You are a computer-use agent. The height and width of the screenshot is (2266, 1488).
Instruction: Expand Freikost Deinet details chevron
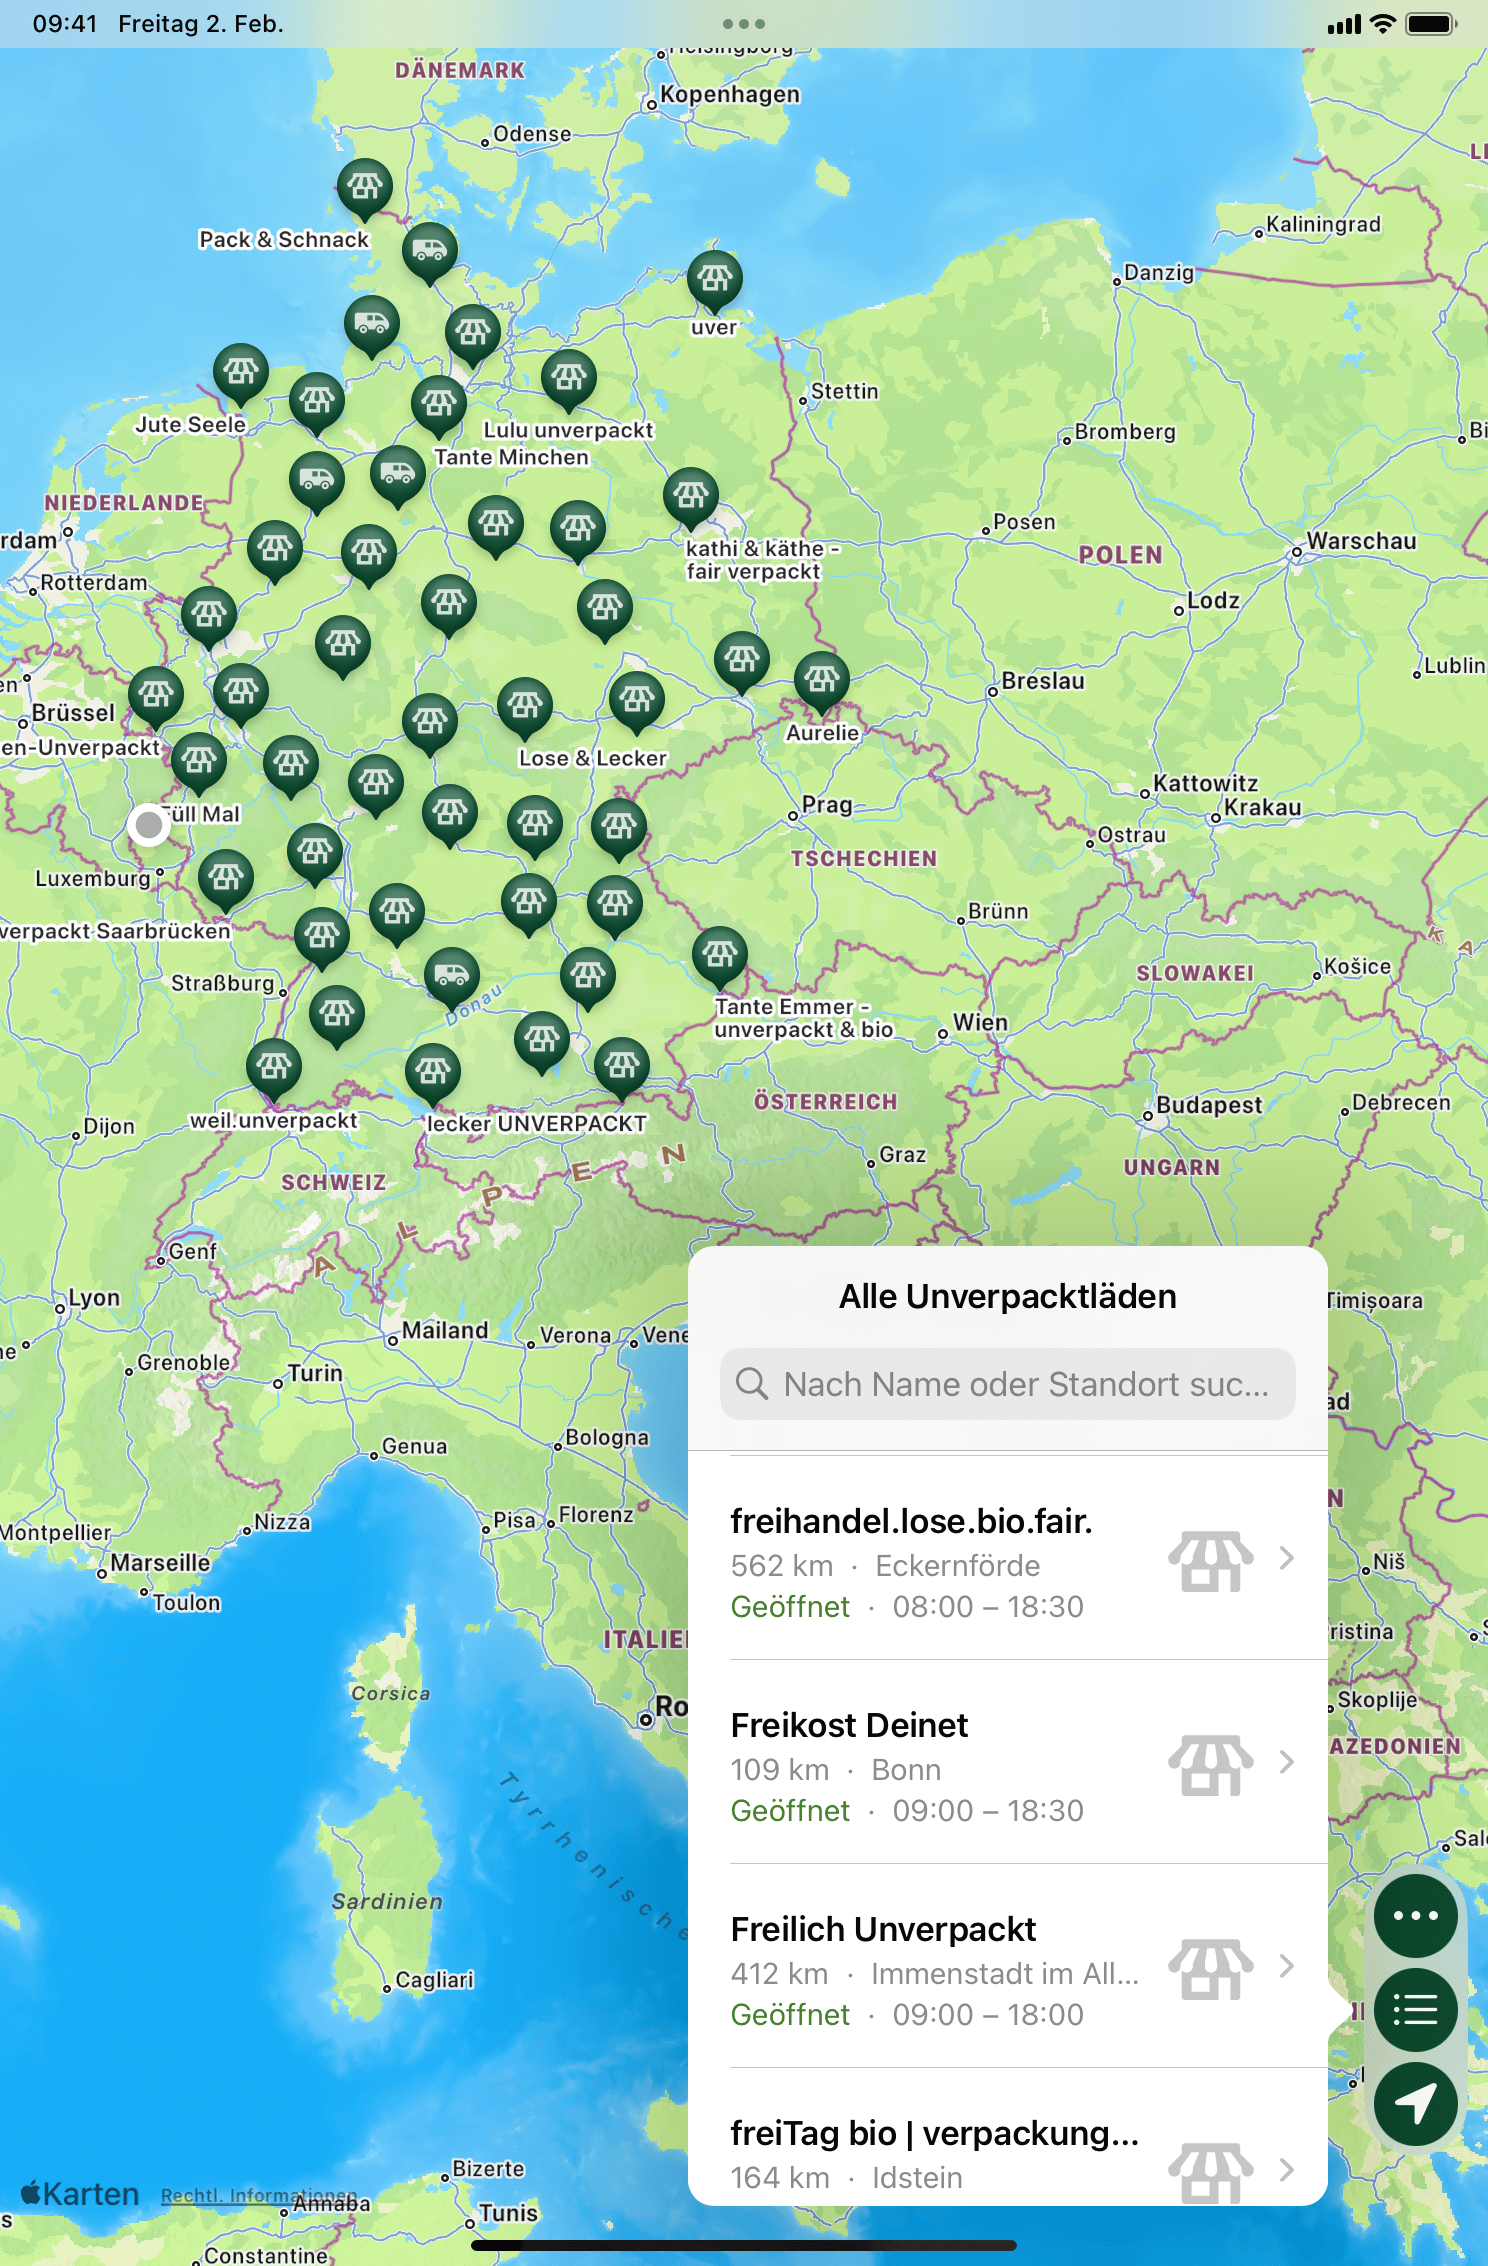coord(1286,1762)
